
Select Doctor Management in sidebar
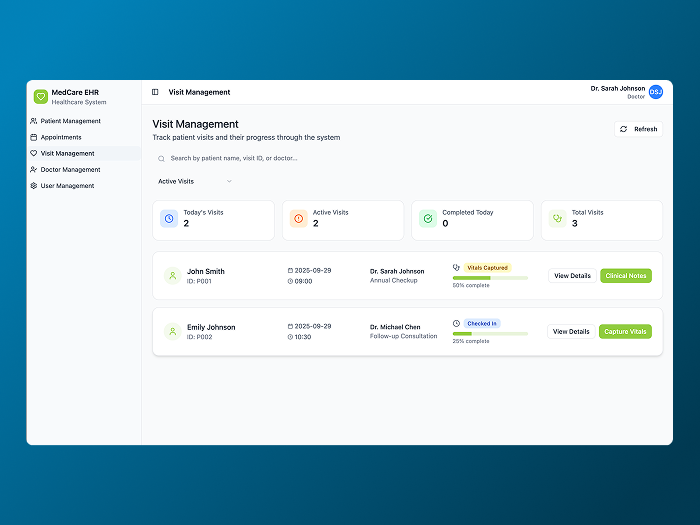click(x=70, y=170)
